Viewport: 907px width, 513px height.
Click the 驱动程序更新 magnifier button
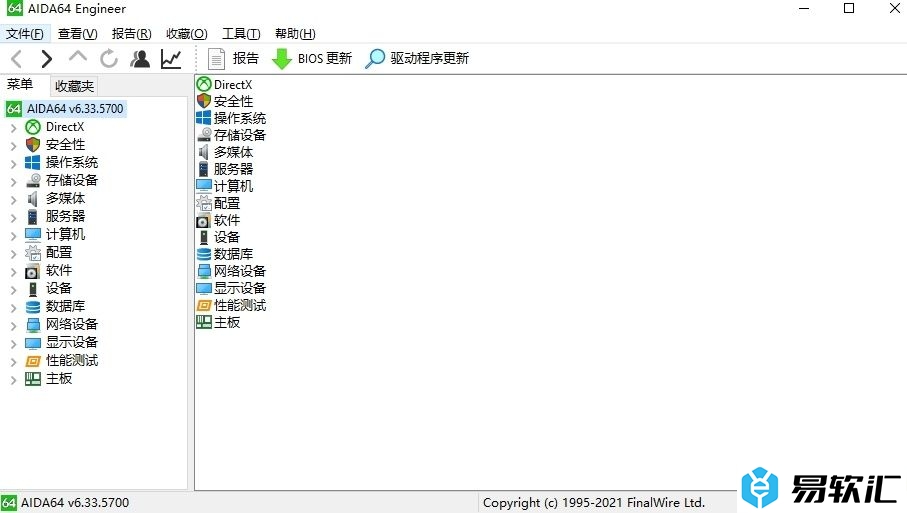(417, 58)
